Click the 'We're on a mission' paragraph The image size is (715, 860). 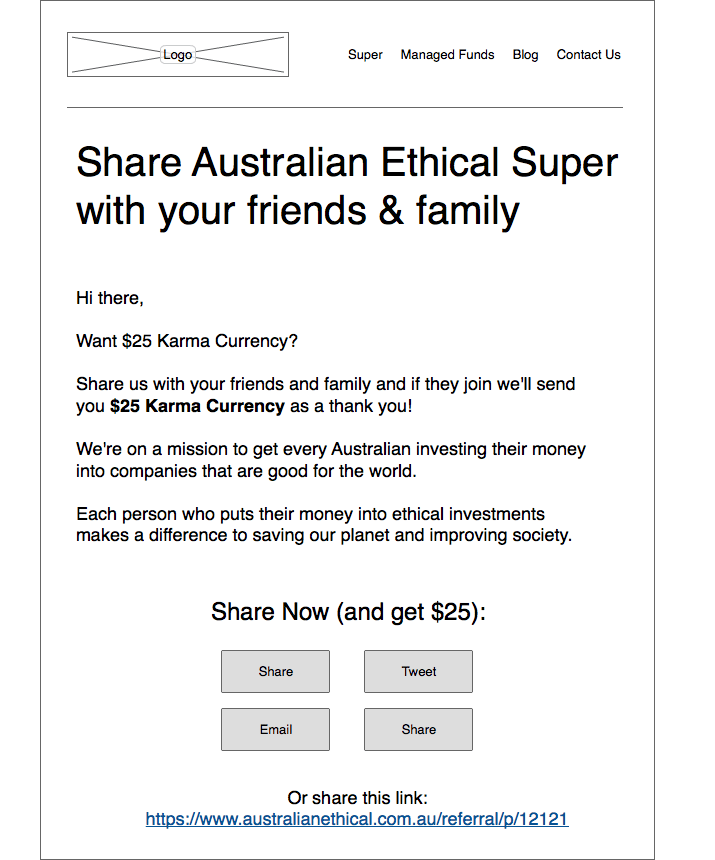click(x=331, y=460)
